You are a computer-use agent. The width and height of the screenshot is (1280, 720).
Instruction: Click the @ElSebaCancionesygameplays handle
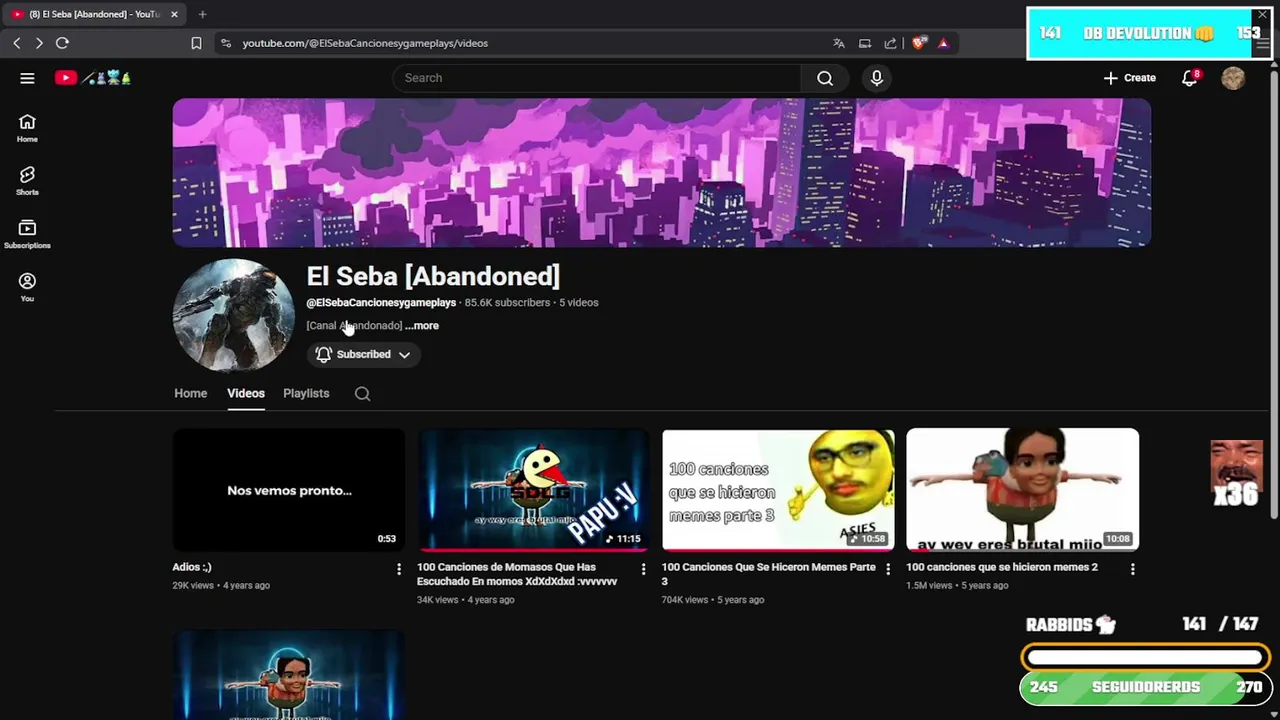(x=381, y=302)
